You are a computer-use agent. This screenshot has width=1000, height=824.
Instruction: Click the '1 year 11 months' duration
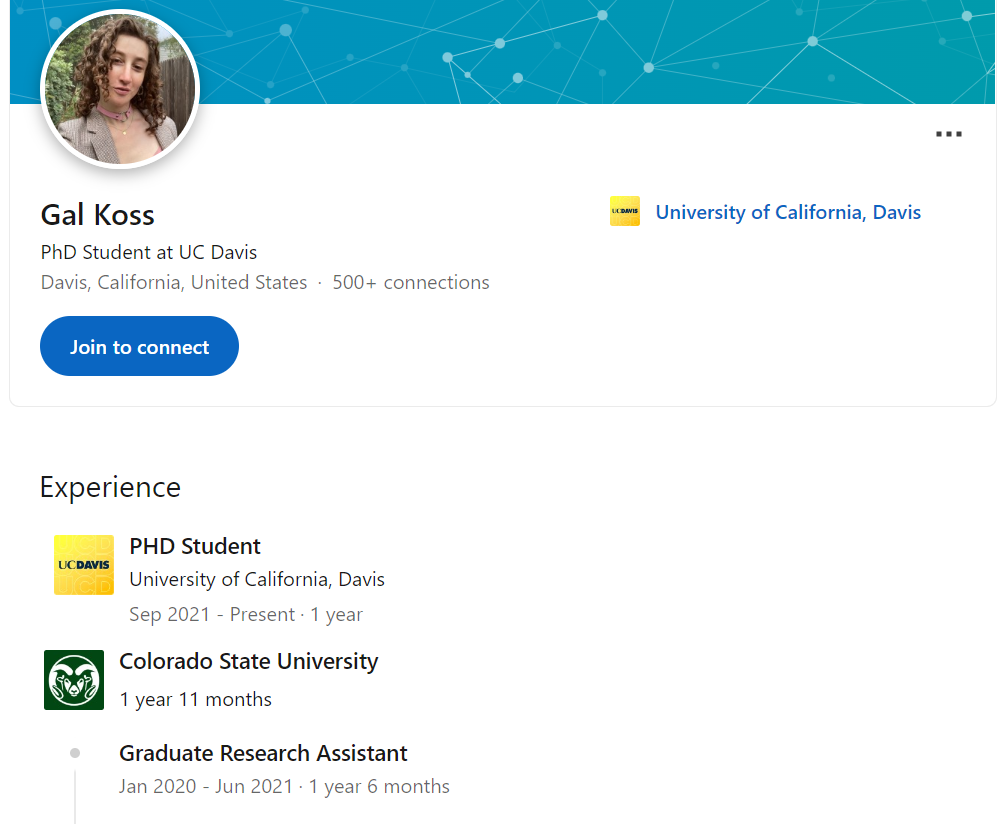(196, 700)
